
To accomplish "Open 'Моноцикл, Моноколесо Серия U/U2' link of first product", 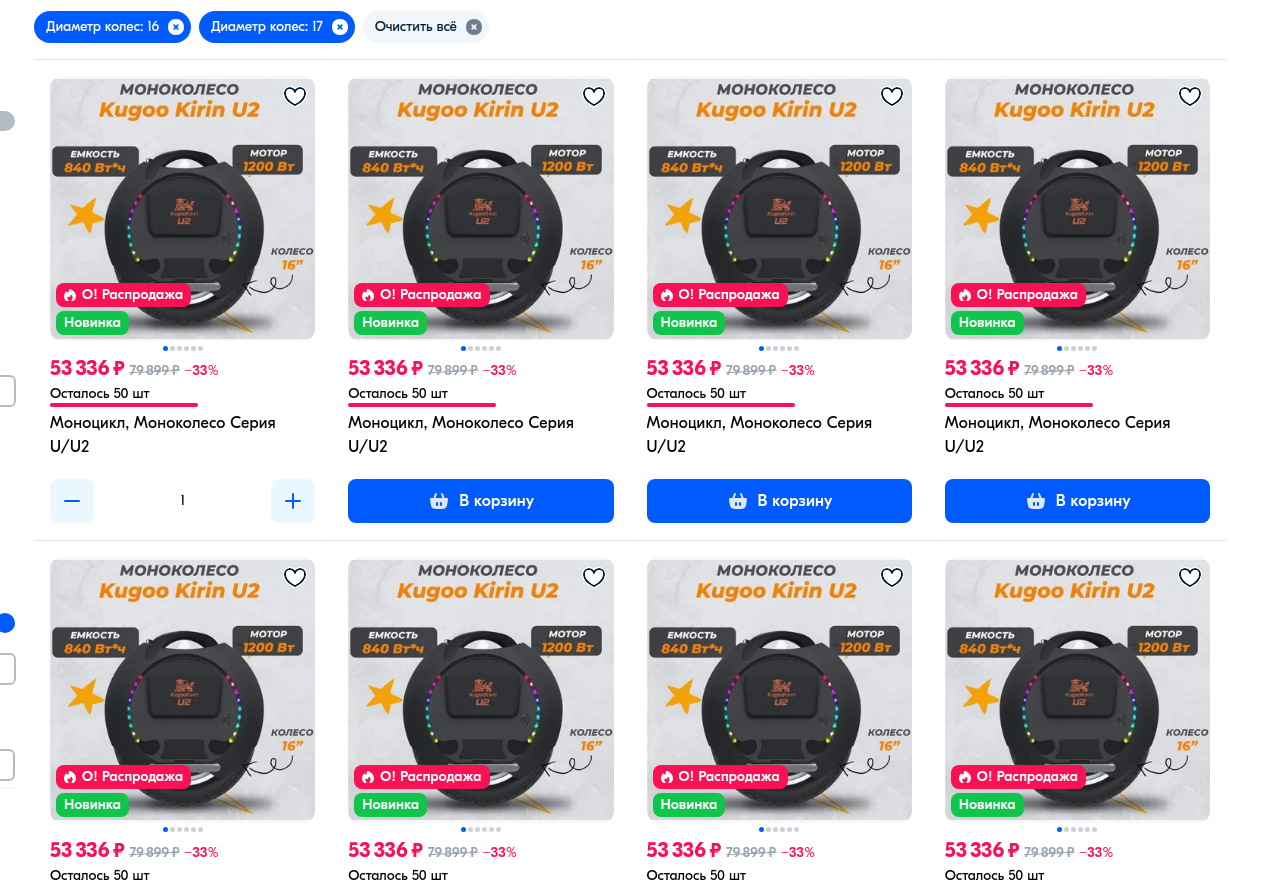I will (163, 434).
